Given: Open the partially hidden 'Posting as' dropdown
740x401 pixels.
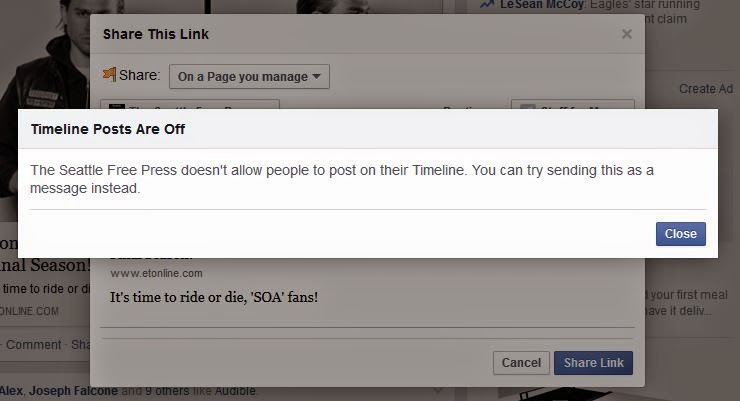Looking at the screenshot, I should [x=573, y=104].
